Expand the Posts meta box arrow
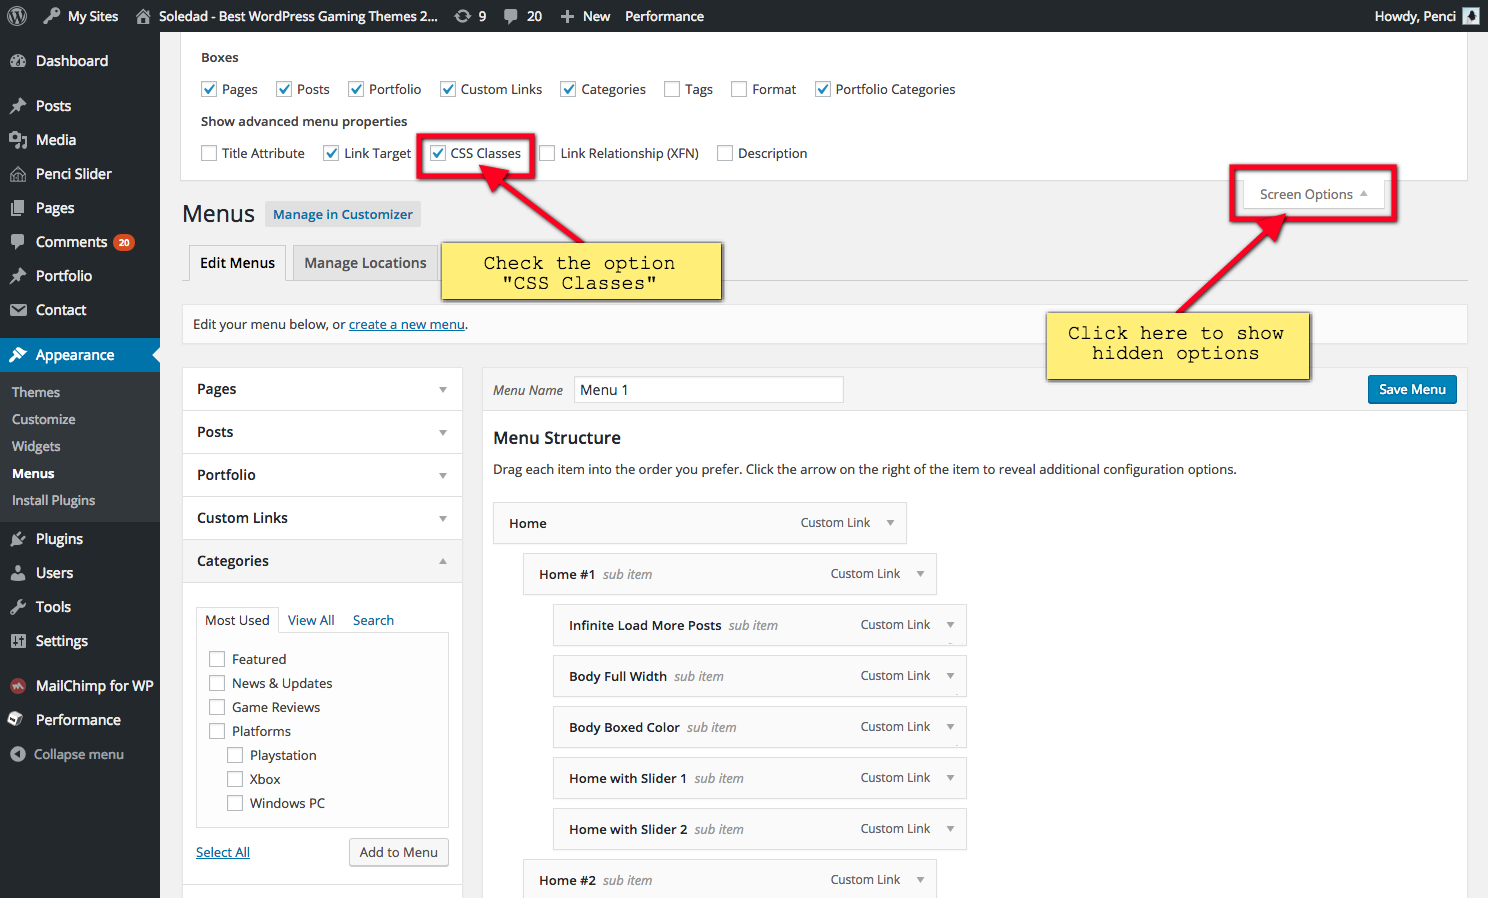This screenshot has width=1488, height=898. (x=443, y=433)
